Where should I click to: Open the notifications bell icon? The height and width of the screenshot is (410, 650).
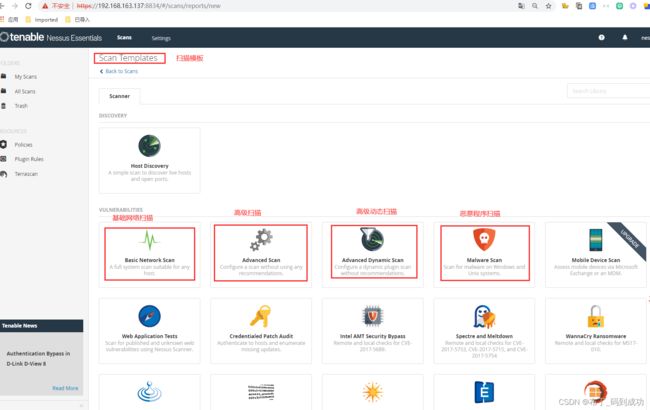pos(625,37)
